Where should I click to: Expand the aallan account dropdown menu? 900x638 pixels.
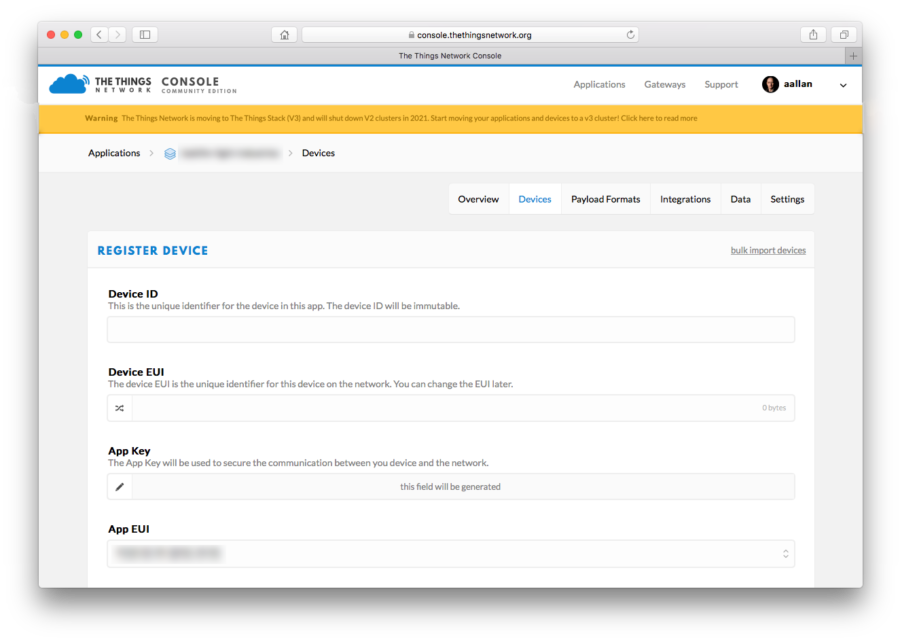pos(843,86)
